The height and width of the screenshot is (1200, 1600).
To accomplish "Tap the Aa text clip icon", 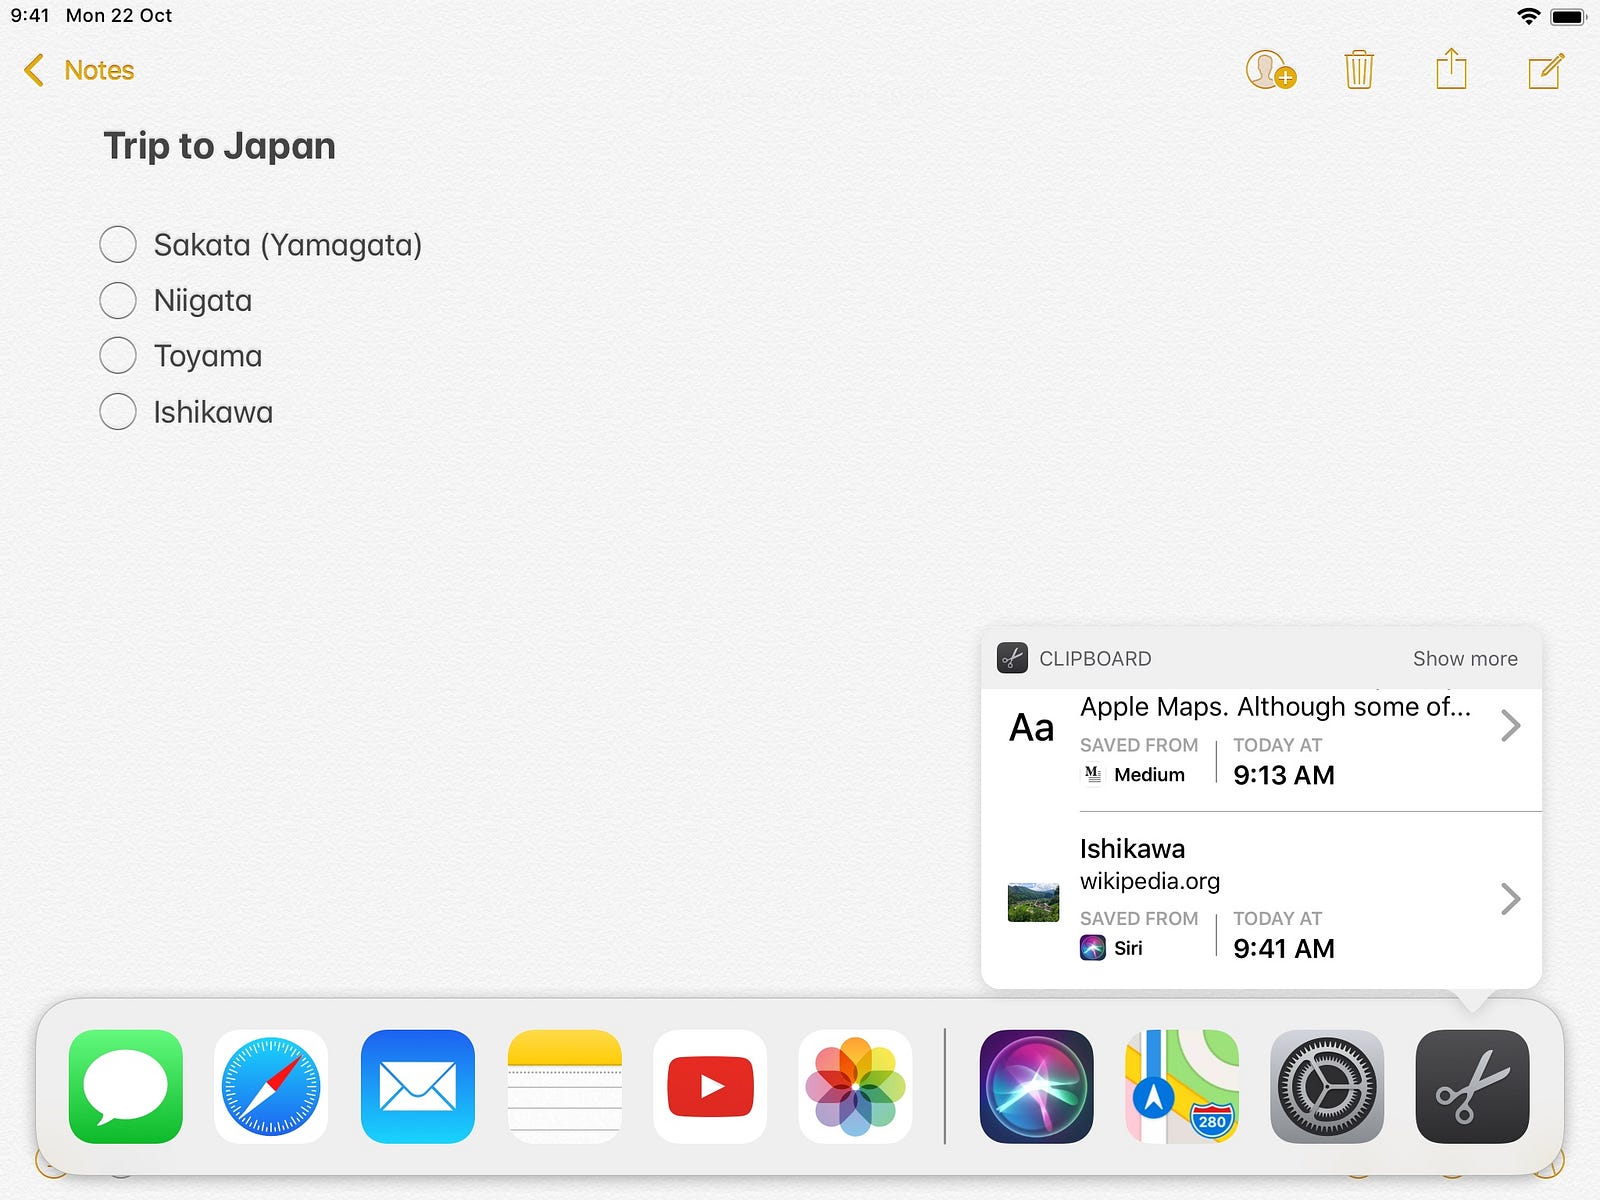I will click(x=1032, y=728).
